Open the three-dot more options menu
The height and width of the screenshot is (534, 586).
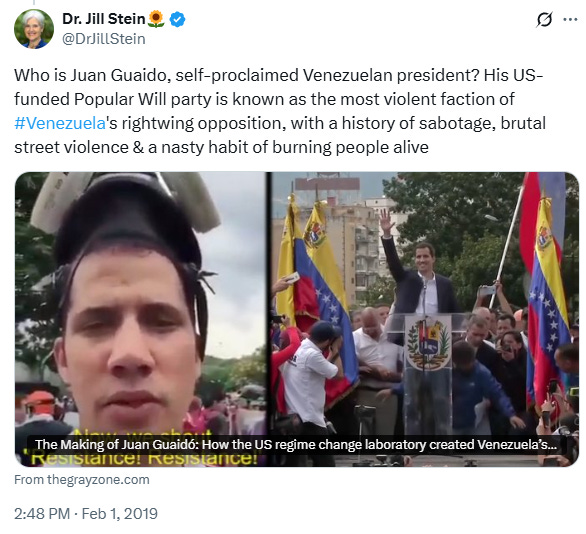click(570, 19)
